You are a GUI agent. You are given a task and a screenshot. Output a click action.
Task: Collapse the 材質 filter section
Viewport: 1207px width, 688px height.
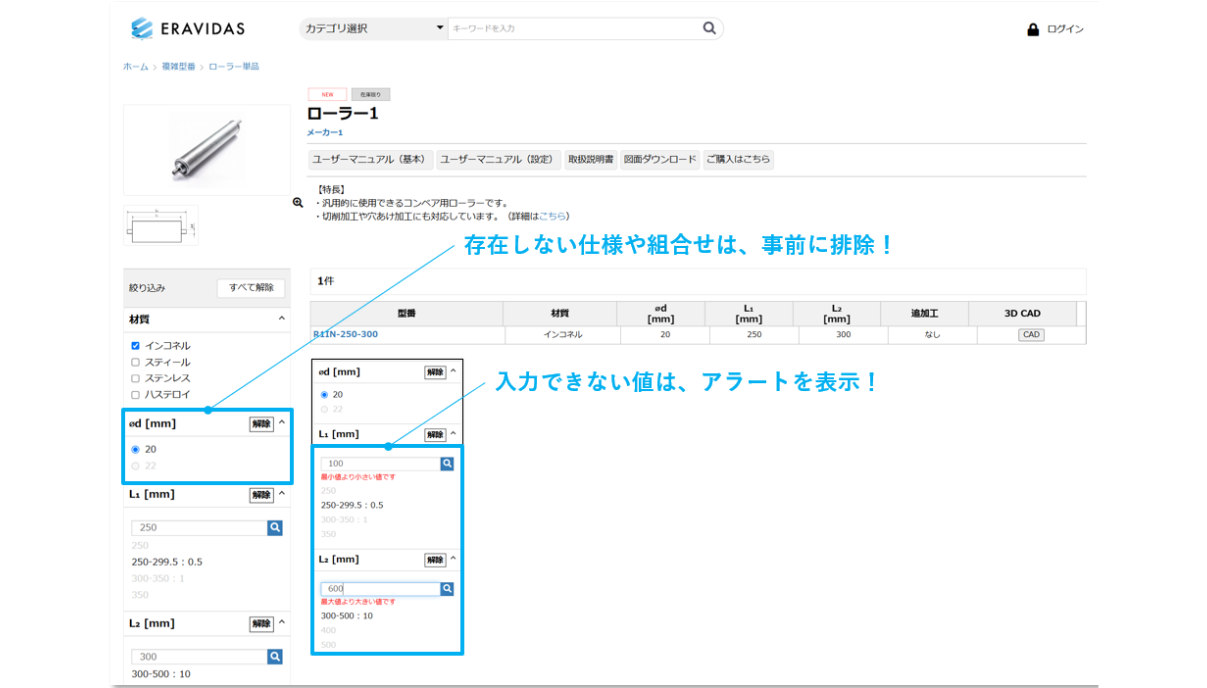pos(282,319)
